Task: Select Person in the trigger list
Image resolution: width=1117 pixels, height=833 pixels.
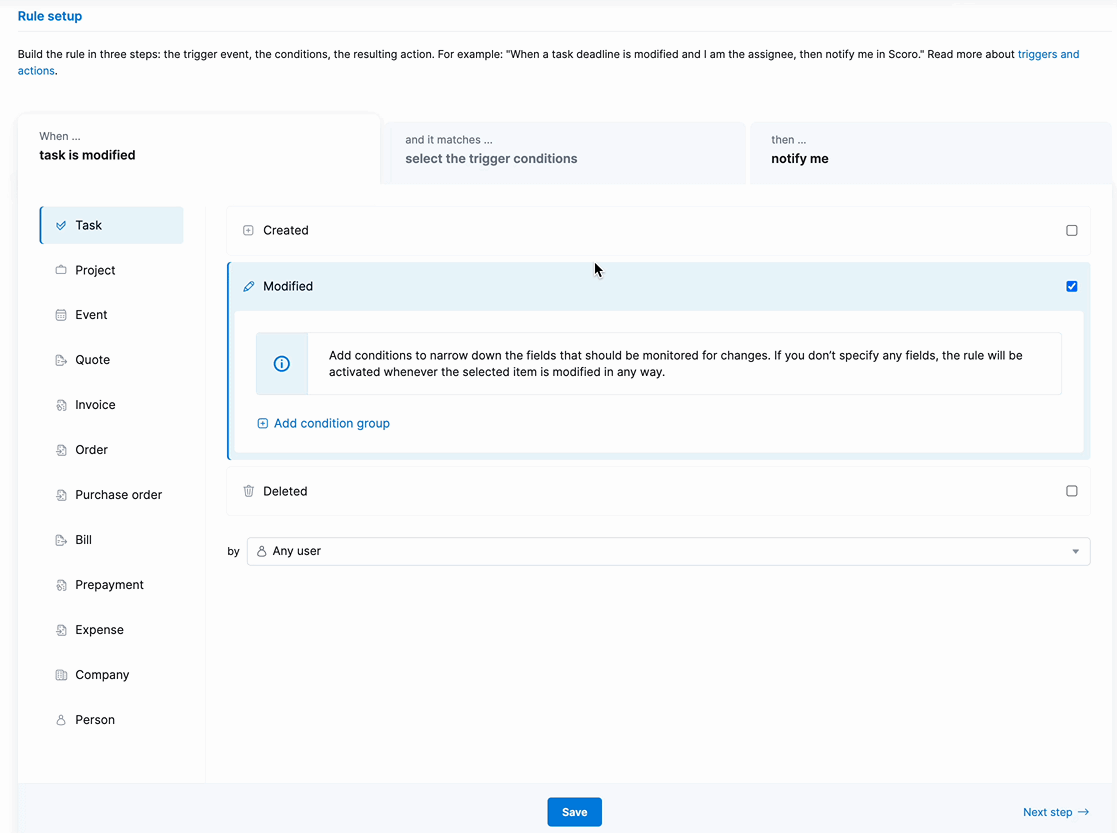Action: (x=111, y=720)
